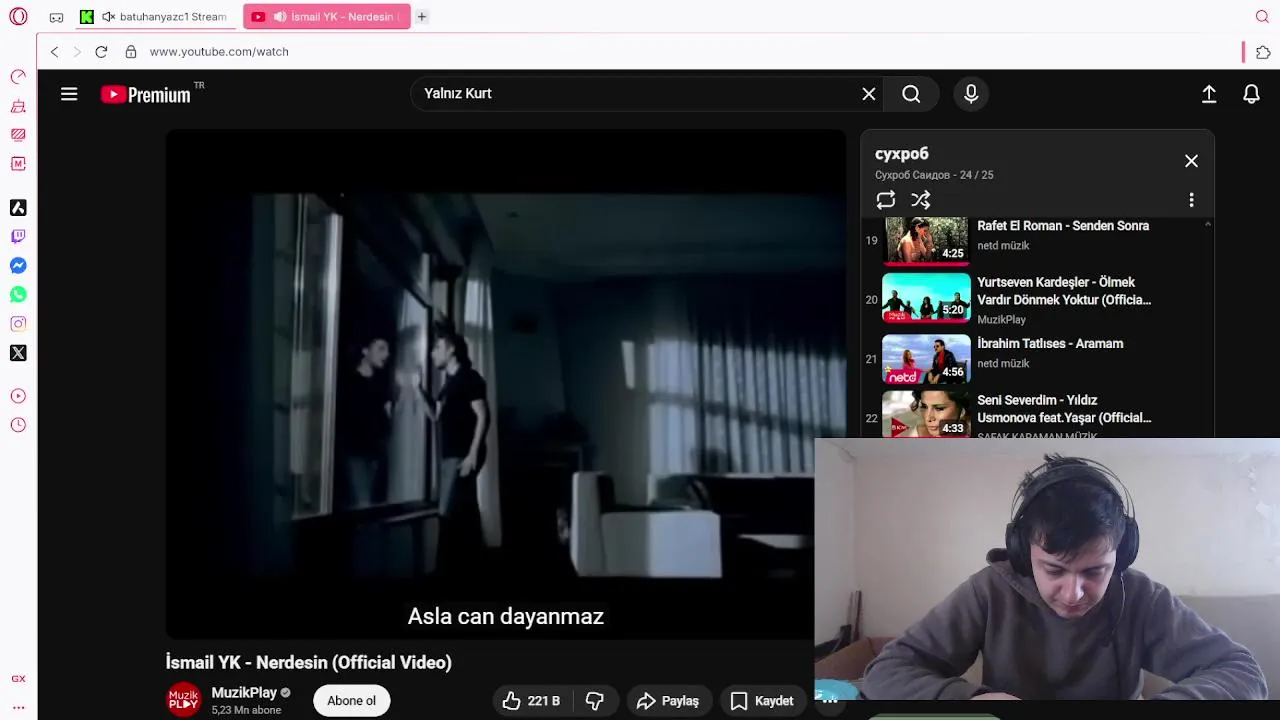
Task: Open more actions menu beside Kaydet
Action: (830, 701)
